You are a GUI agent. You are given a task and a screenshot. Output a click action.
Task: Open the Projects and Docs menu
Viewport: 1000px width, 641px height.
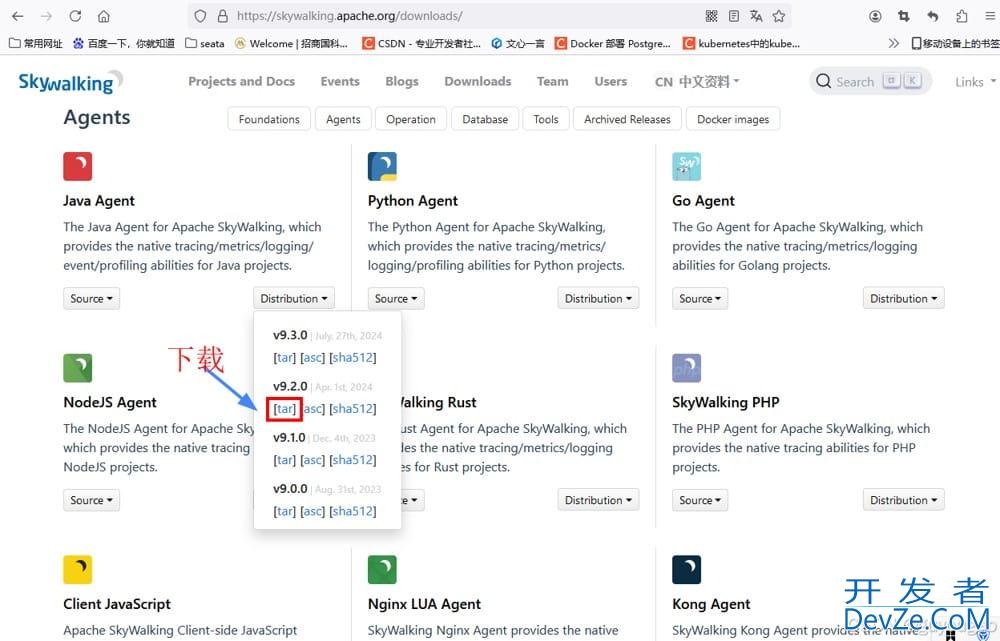coord(241,82)
